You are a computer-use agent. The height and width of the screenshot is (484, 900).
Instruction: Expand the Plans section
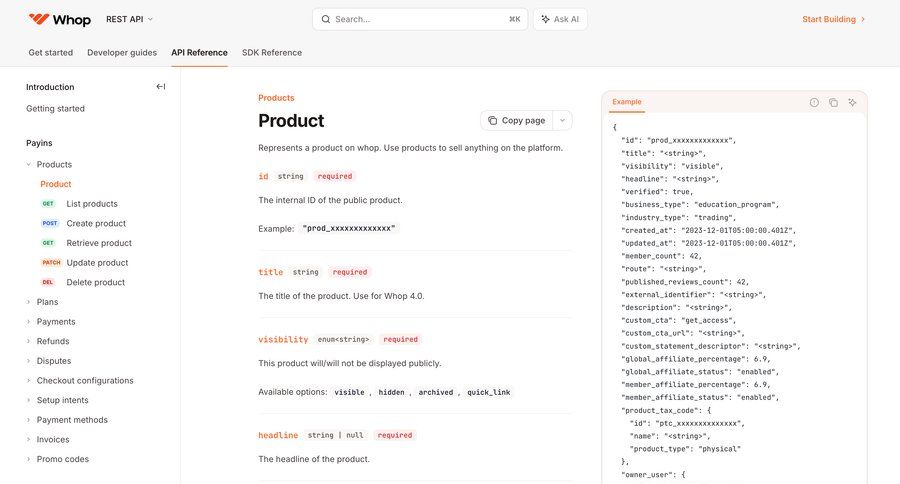[x=28, y=302]
